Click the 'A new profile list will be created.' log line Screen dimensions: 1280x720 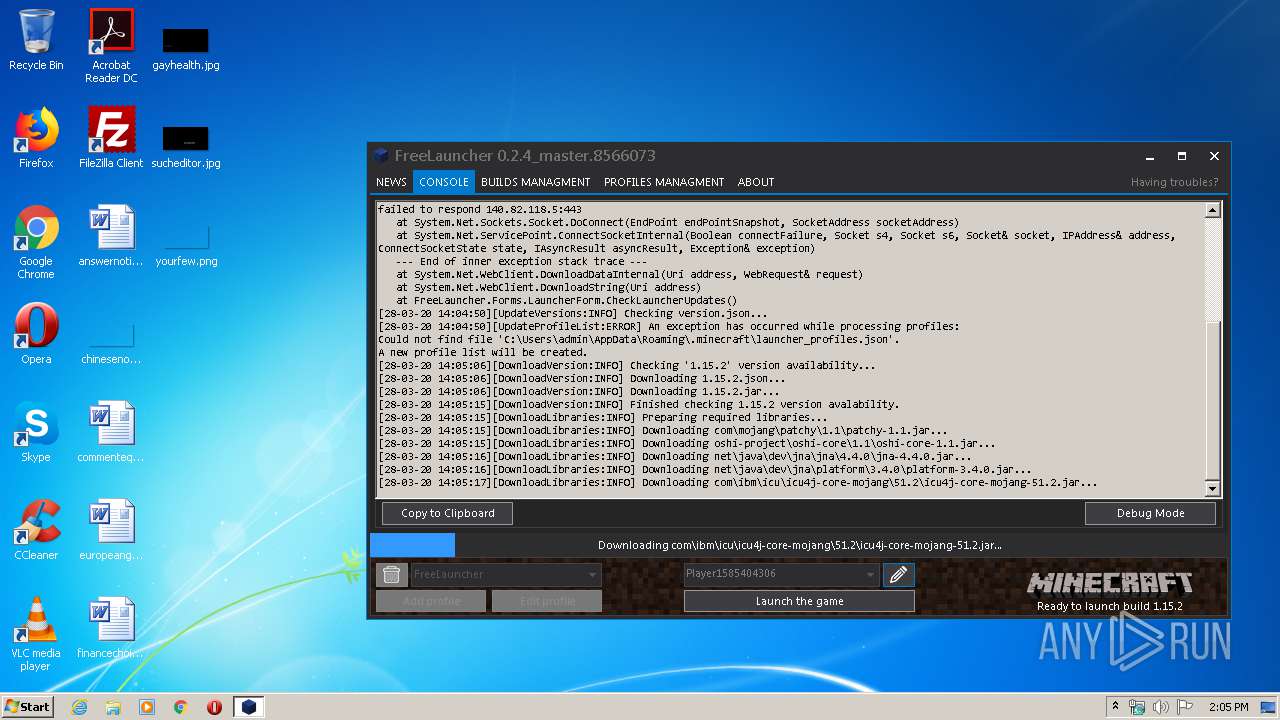tap(482, 352)
